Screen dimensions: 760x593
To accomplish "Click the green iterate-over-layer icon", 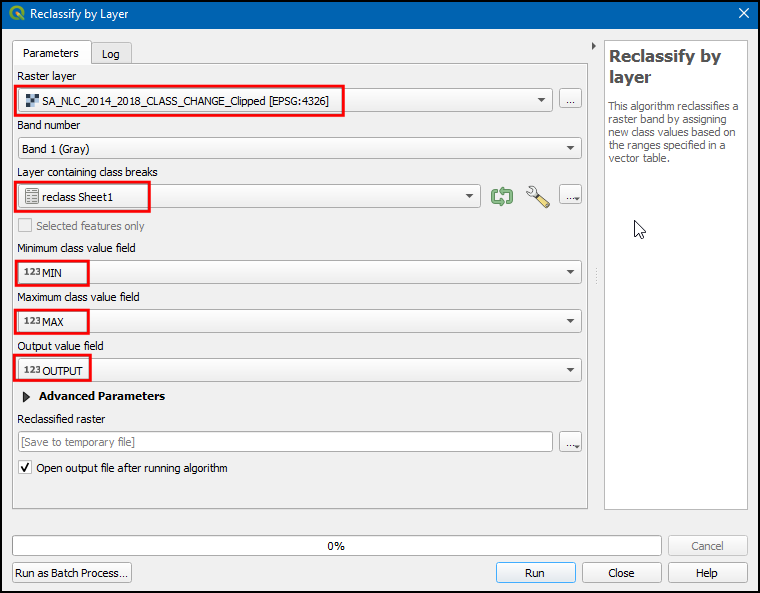I will coord(502,197).
